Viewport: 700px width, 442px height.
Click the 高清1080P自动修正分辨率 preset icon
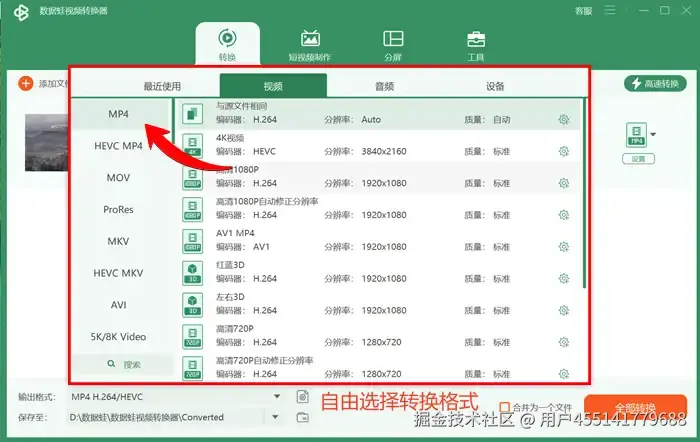(x=192, y=209)
